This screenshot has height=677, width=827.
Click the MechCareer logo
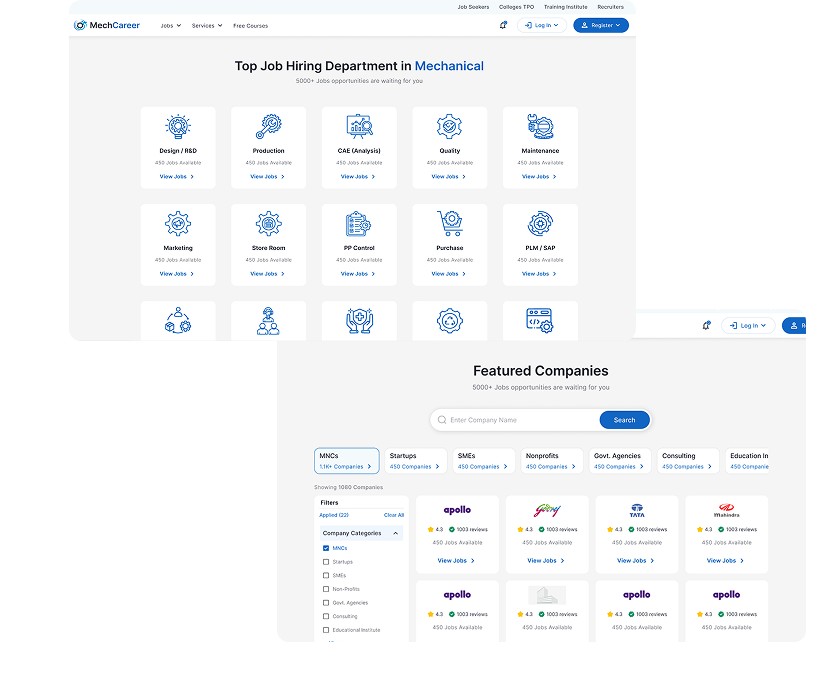pos(107,25)
